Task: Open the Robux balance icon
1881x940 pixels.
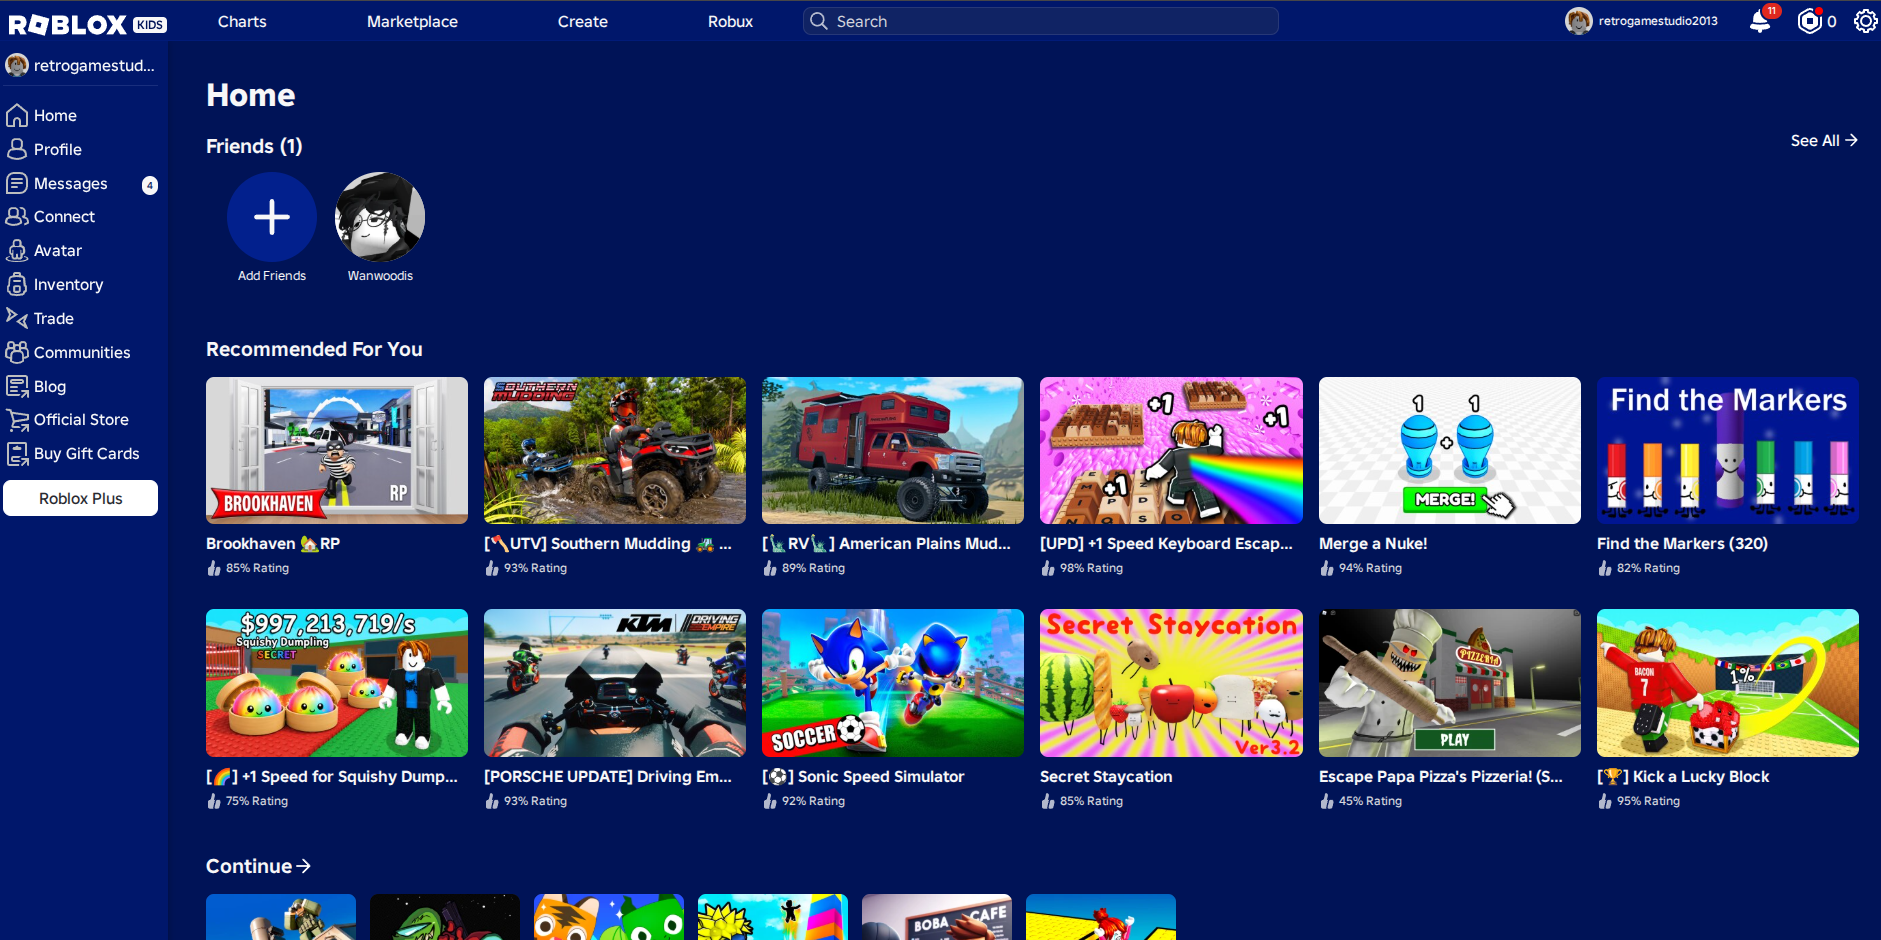Action: 1809,21
